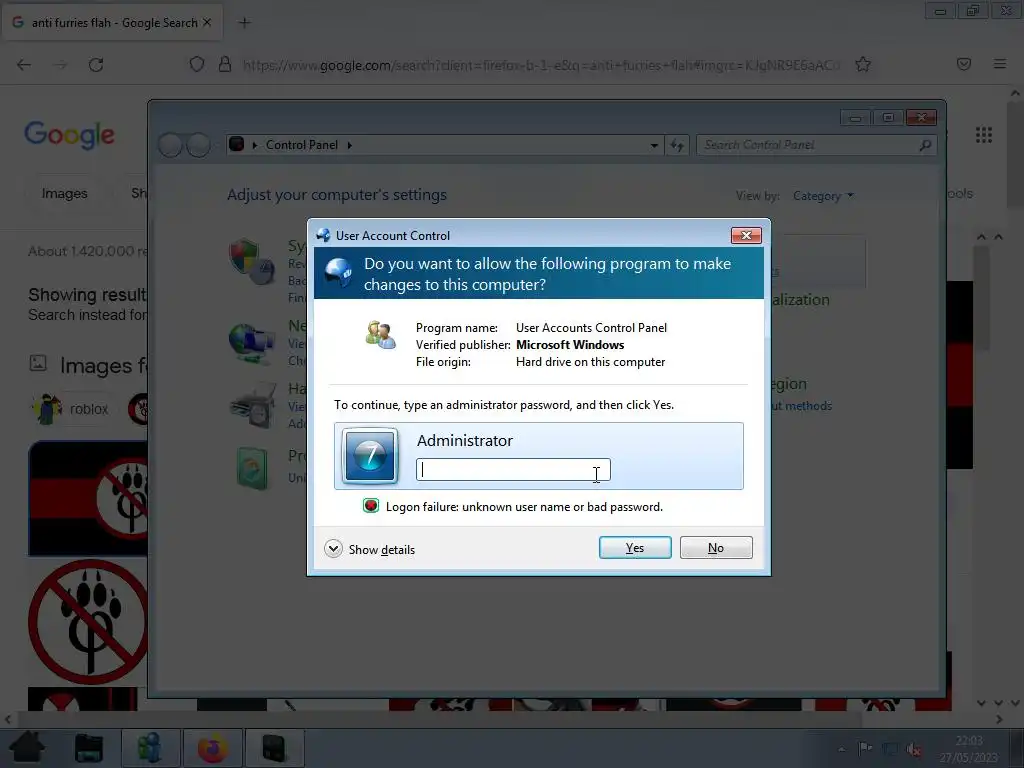Select the Administrator account picture

(x=370, y=455)
